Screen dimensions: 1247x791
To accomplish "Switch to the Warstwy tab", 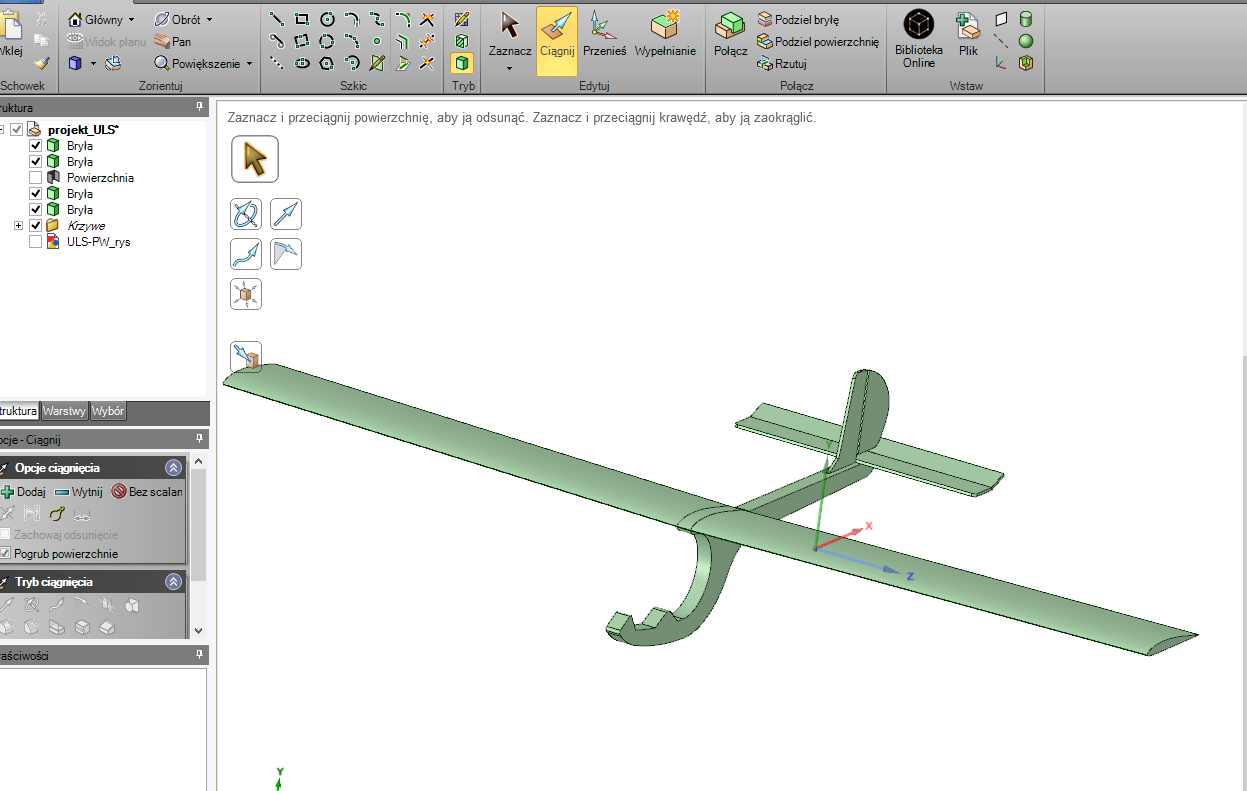I will 65,411.
